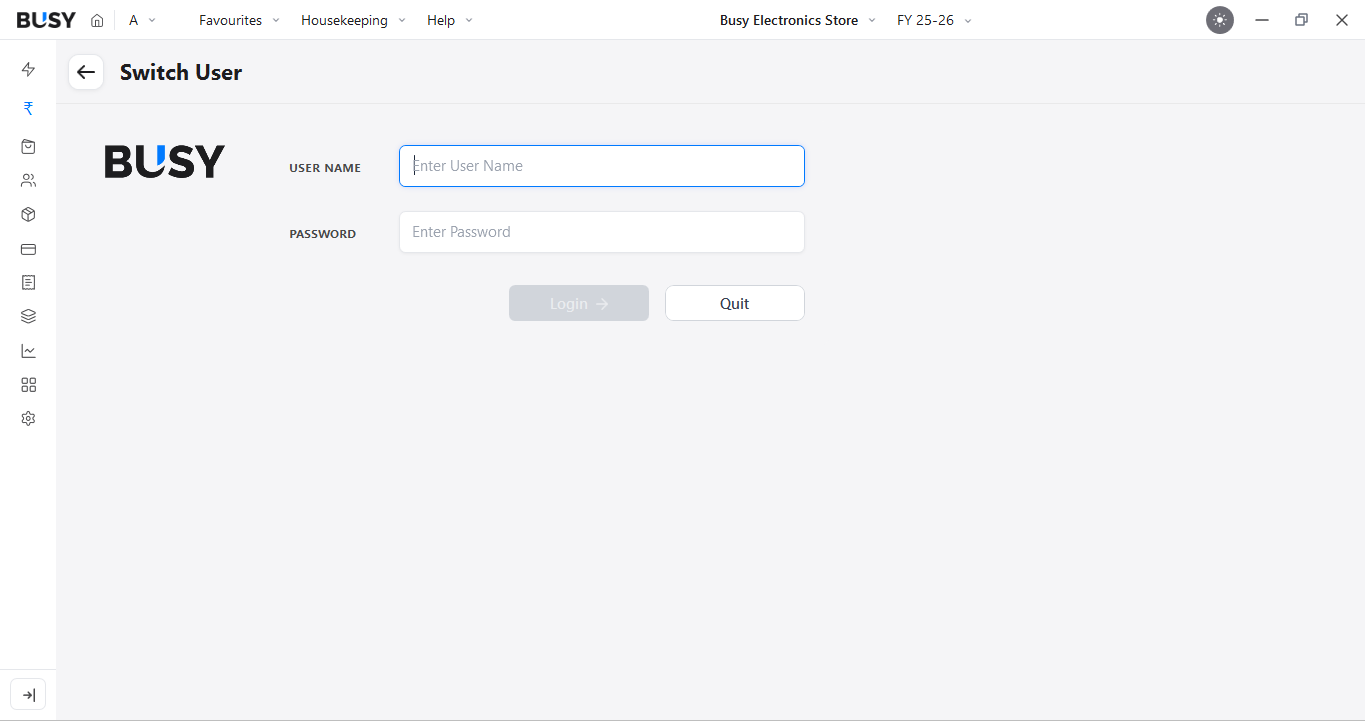Screen dimensions: 1365x721
Task: Open the line chart reports icon
Action: click(x=28, y=351)
